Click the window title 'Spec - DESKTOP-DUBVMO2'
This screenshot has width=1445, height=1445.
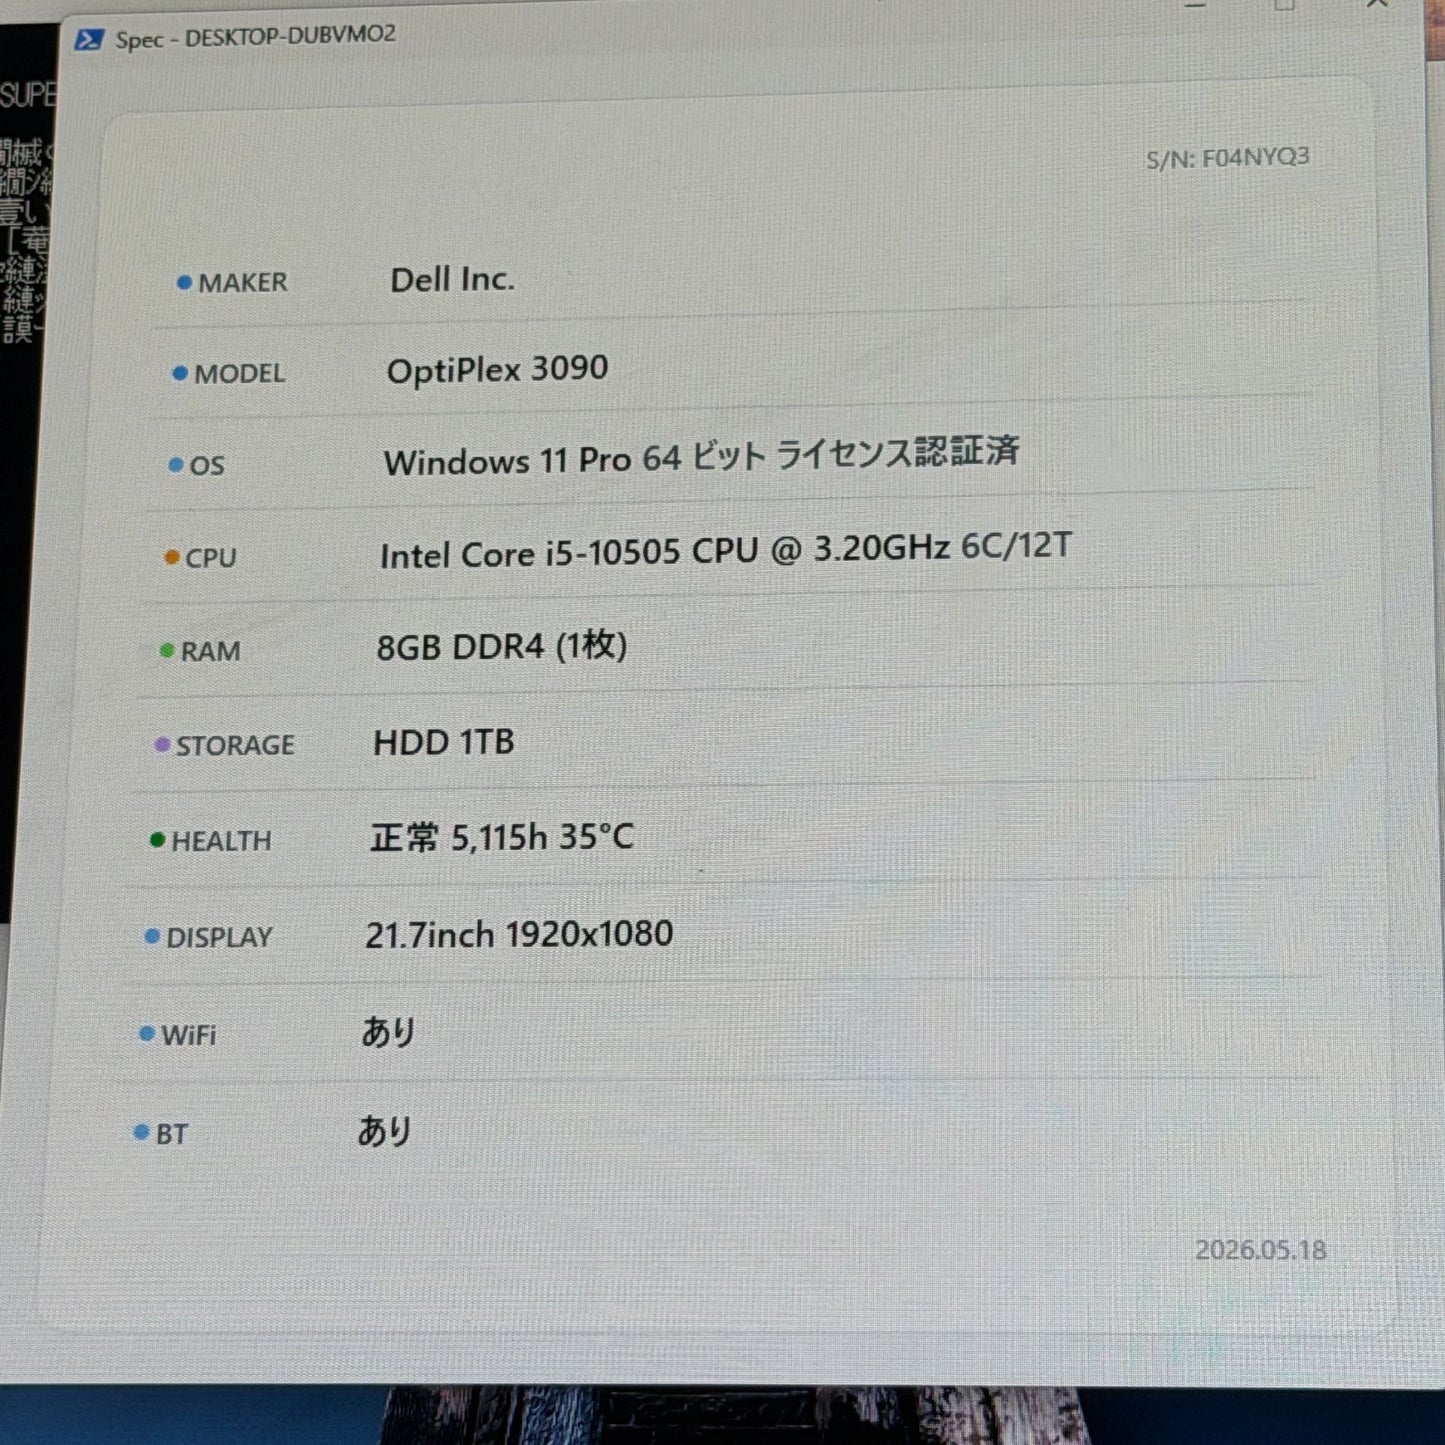click(x=256, y=37)
